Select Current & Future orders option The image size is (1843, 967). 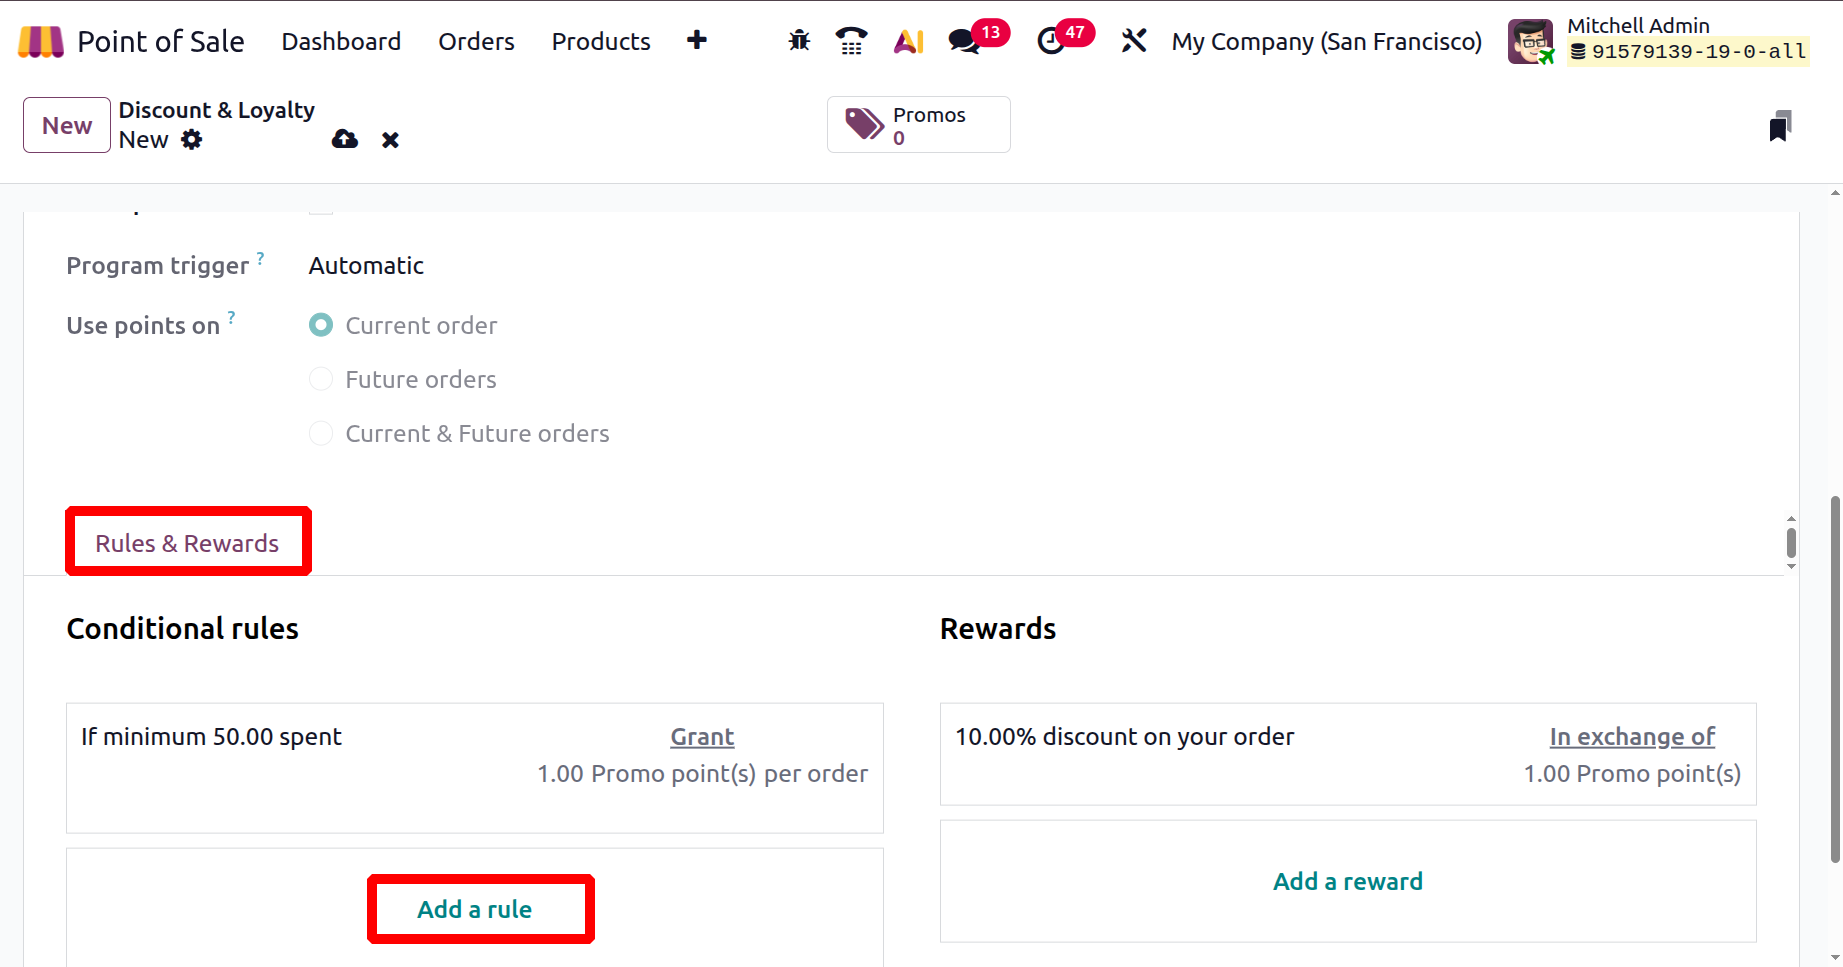(x=320, y=433)
